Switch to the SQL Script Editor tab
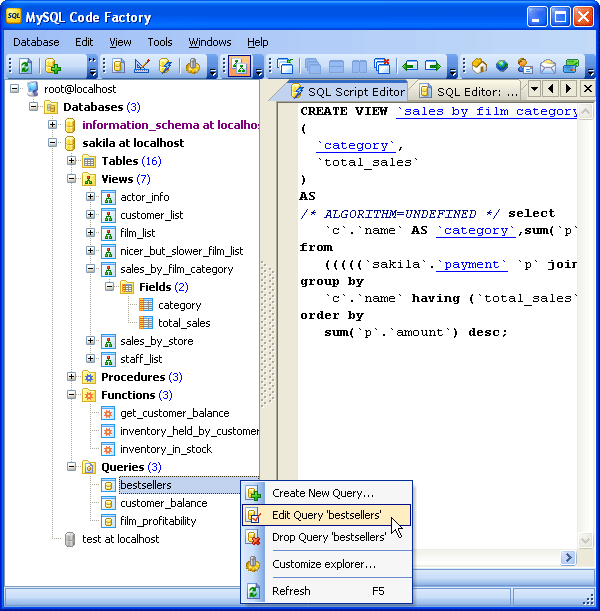Image resolution: width=600 pixels, height=611 pixels. point(348,92)
